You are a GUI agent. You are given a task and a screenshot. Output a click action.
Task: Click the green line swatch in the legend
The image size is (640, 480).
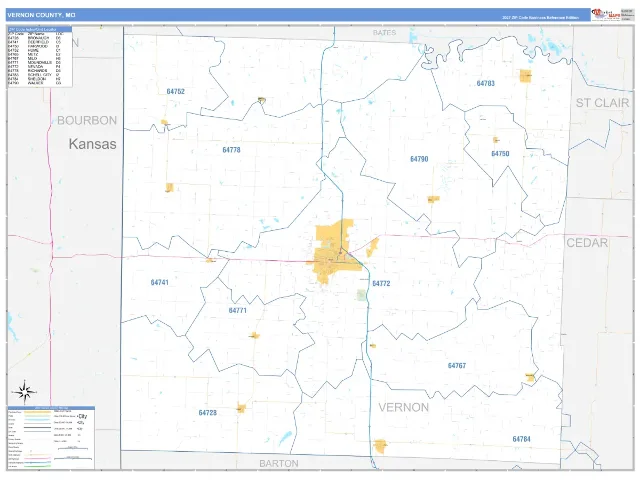(38, 466)
